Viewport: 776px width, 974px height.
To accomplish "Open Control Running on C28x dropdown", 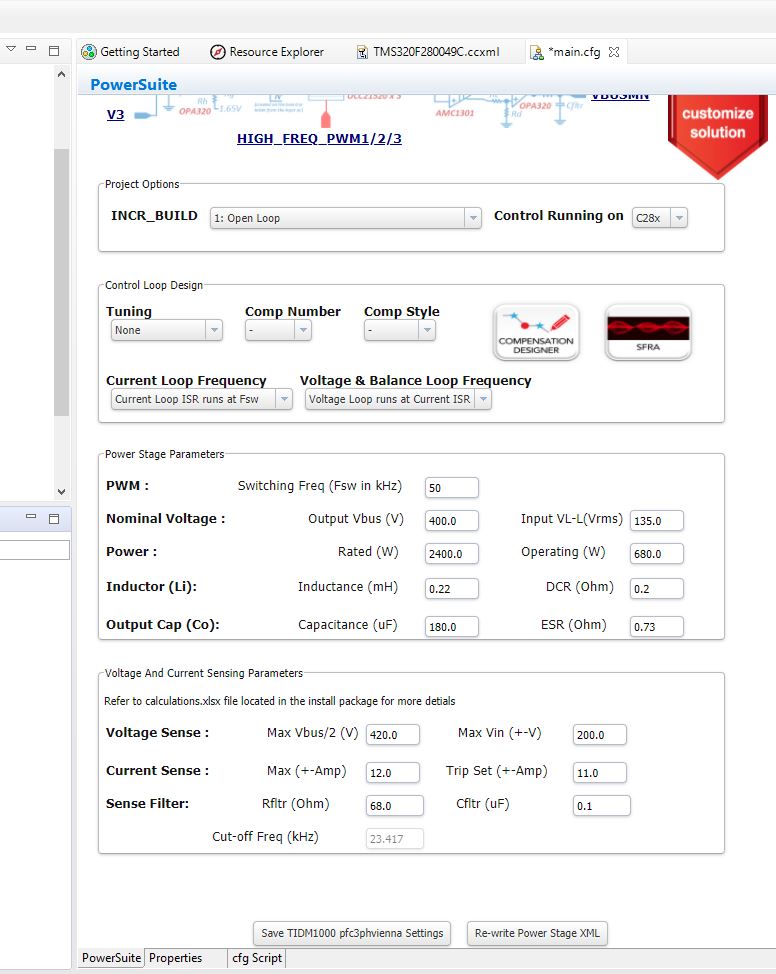I will [659, 218].
